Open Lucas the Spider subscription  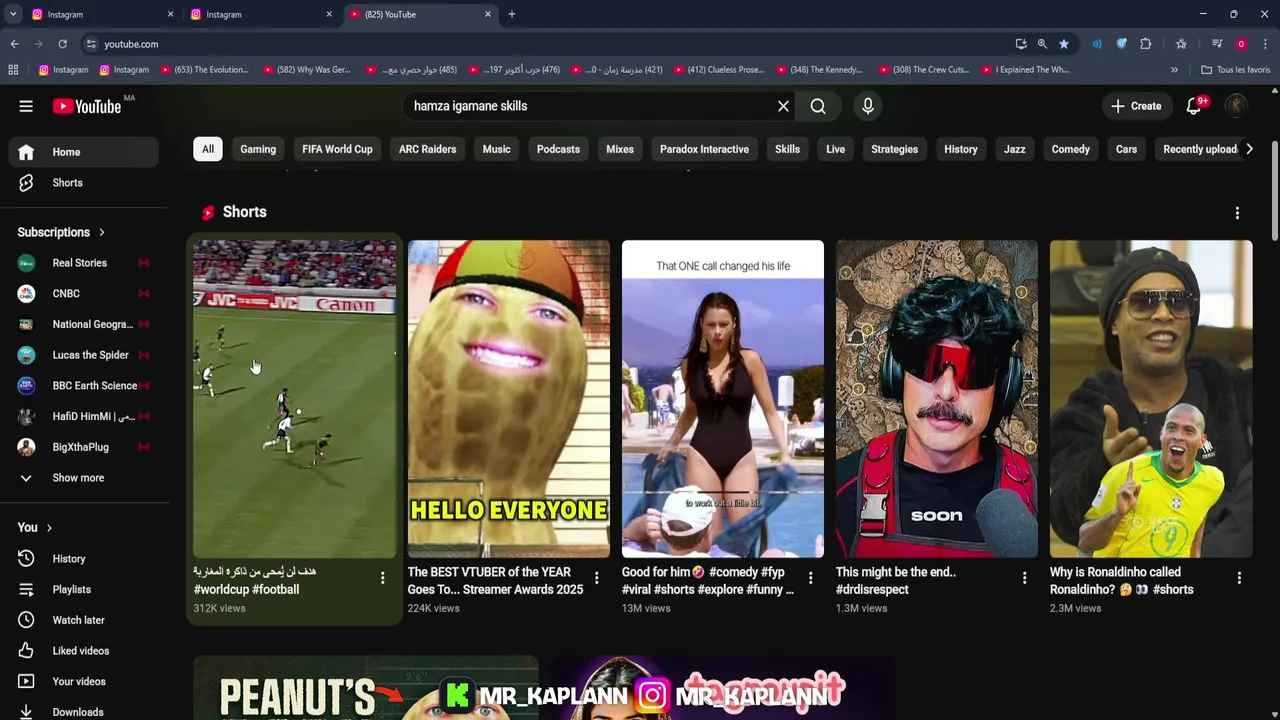click(84, 355)
